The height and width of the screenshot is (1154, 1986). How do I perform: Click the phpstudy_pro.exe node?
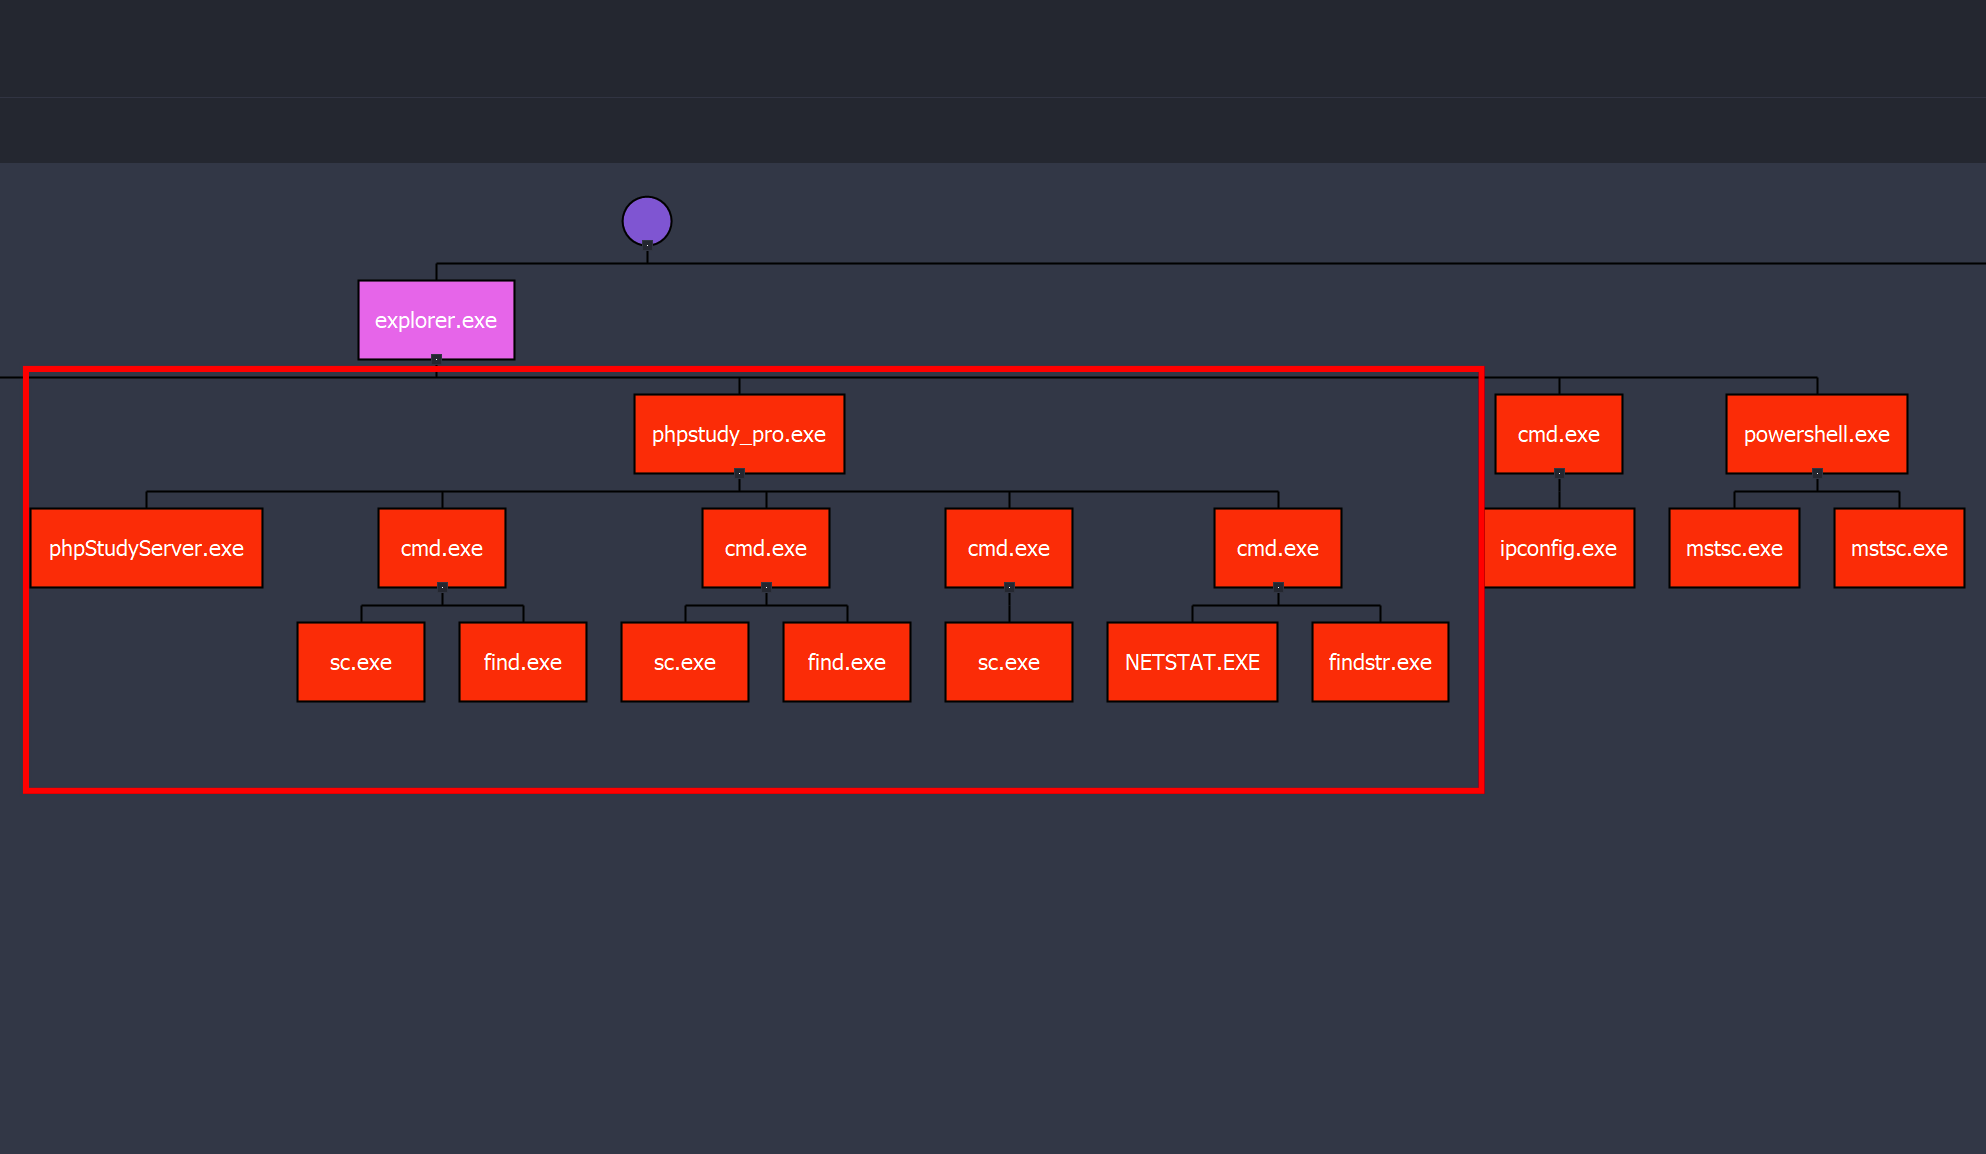point(739,434)
